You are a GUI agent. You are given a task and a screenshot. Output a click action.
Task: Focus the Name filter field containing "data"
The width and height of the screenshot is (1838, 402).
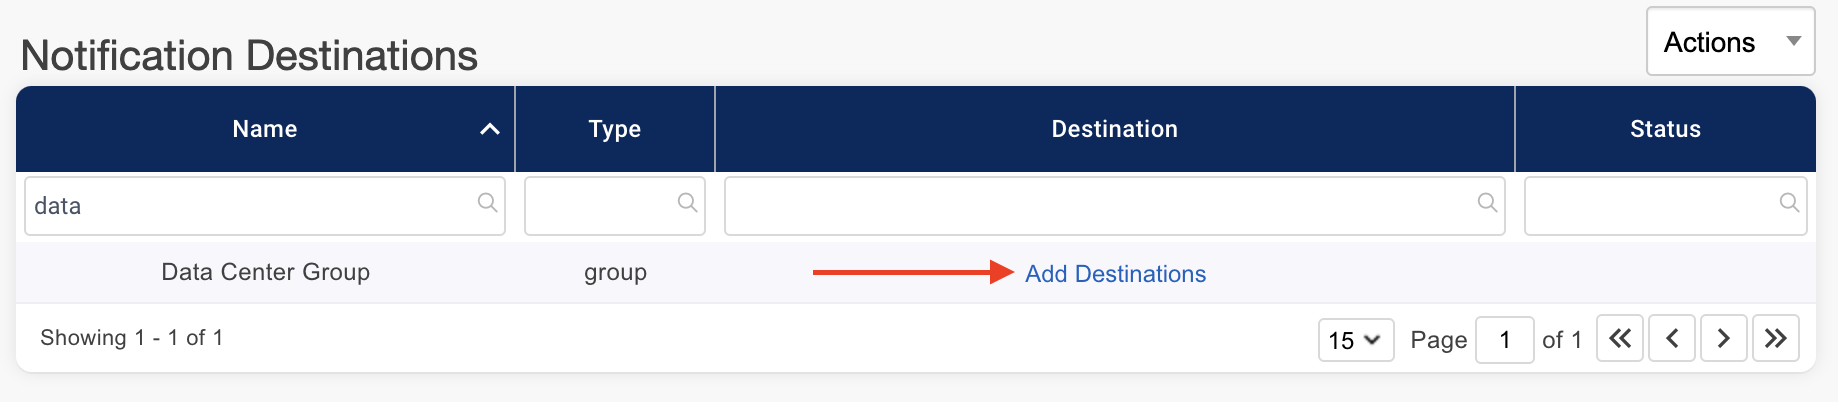[x=250, y=206]
